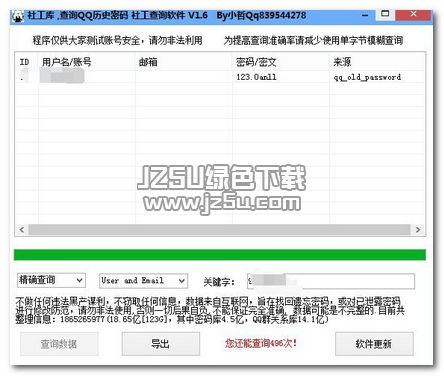Click the red text 您还能查询496次!
Screen dimensions: 444x376
[x=261, y=343]
